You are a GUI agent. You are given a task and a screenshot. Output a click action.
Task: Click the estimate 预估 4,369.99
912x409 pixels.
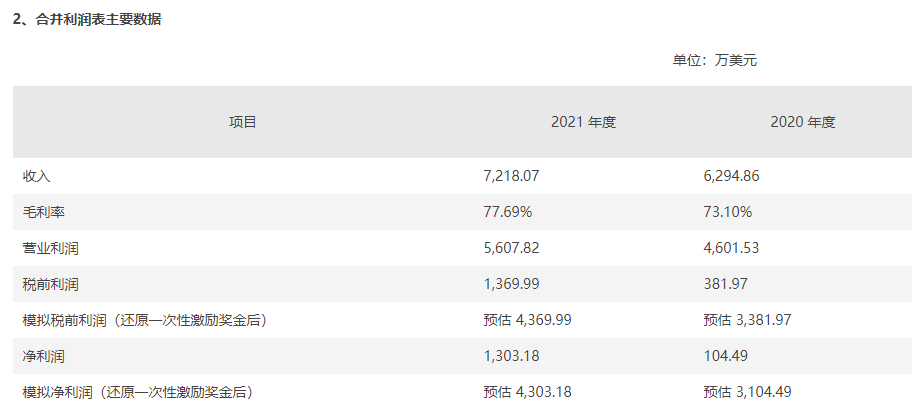coord(528,320)
